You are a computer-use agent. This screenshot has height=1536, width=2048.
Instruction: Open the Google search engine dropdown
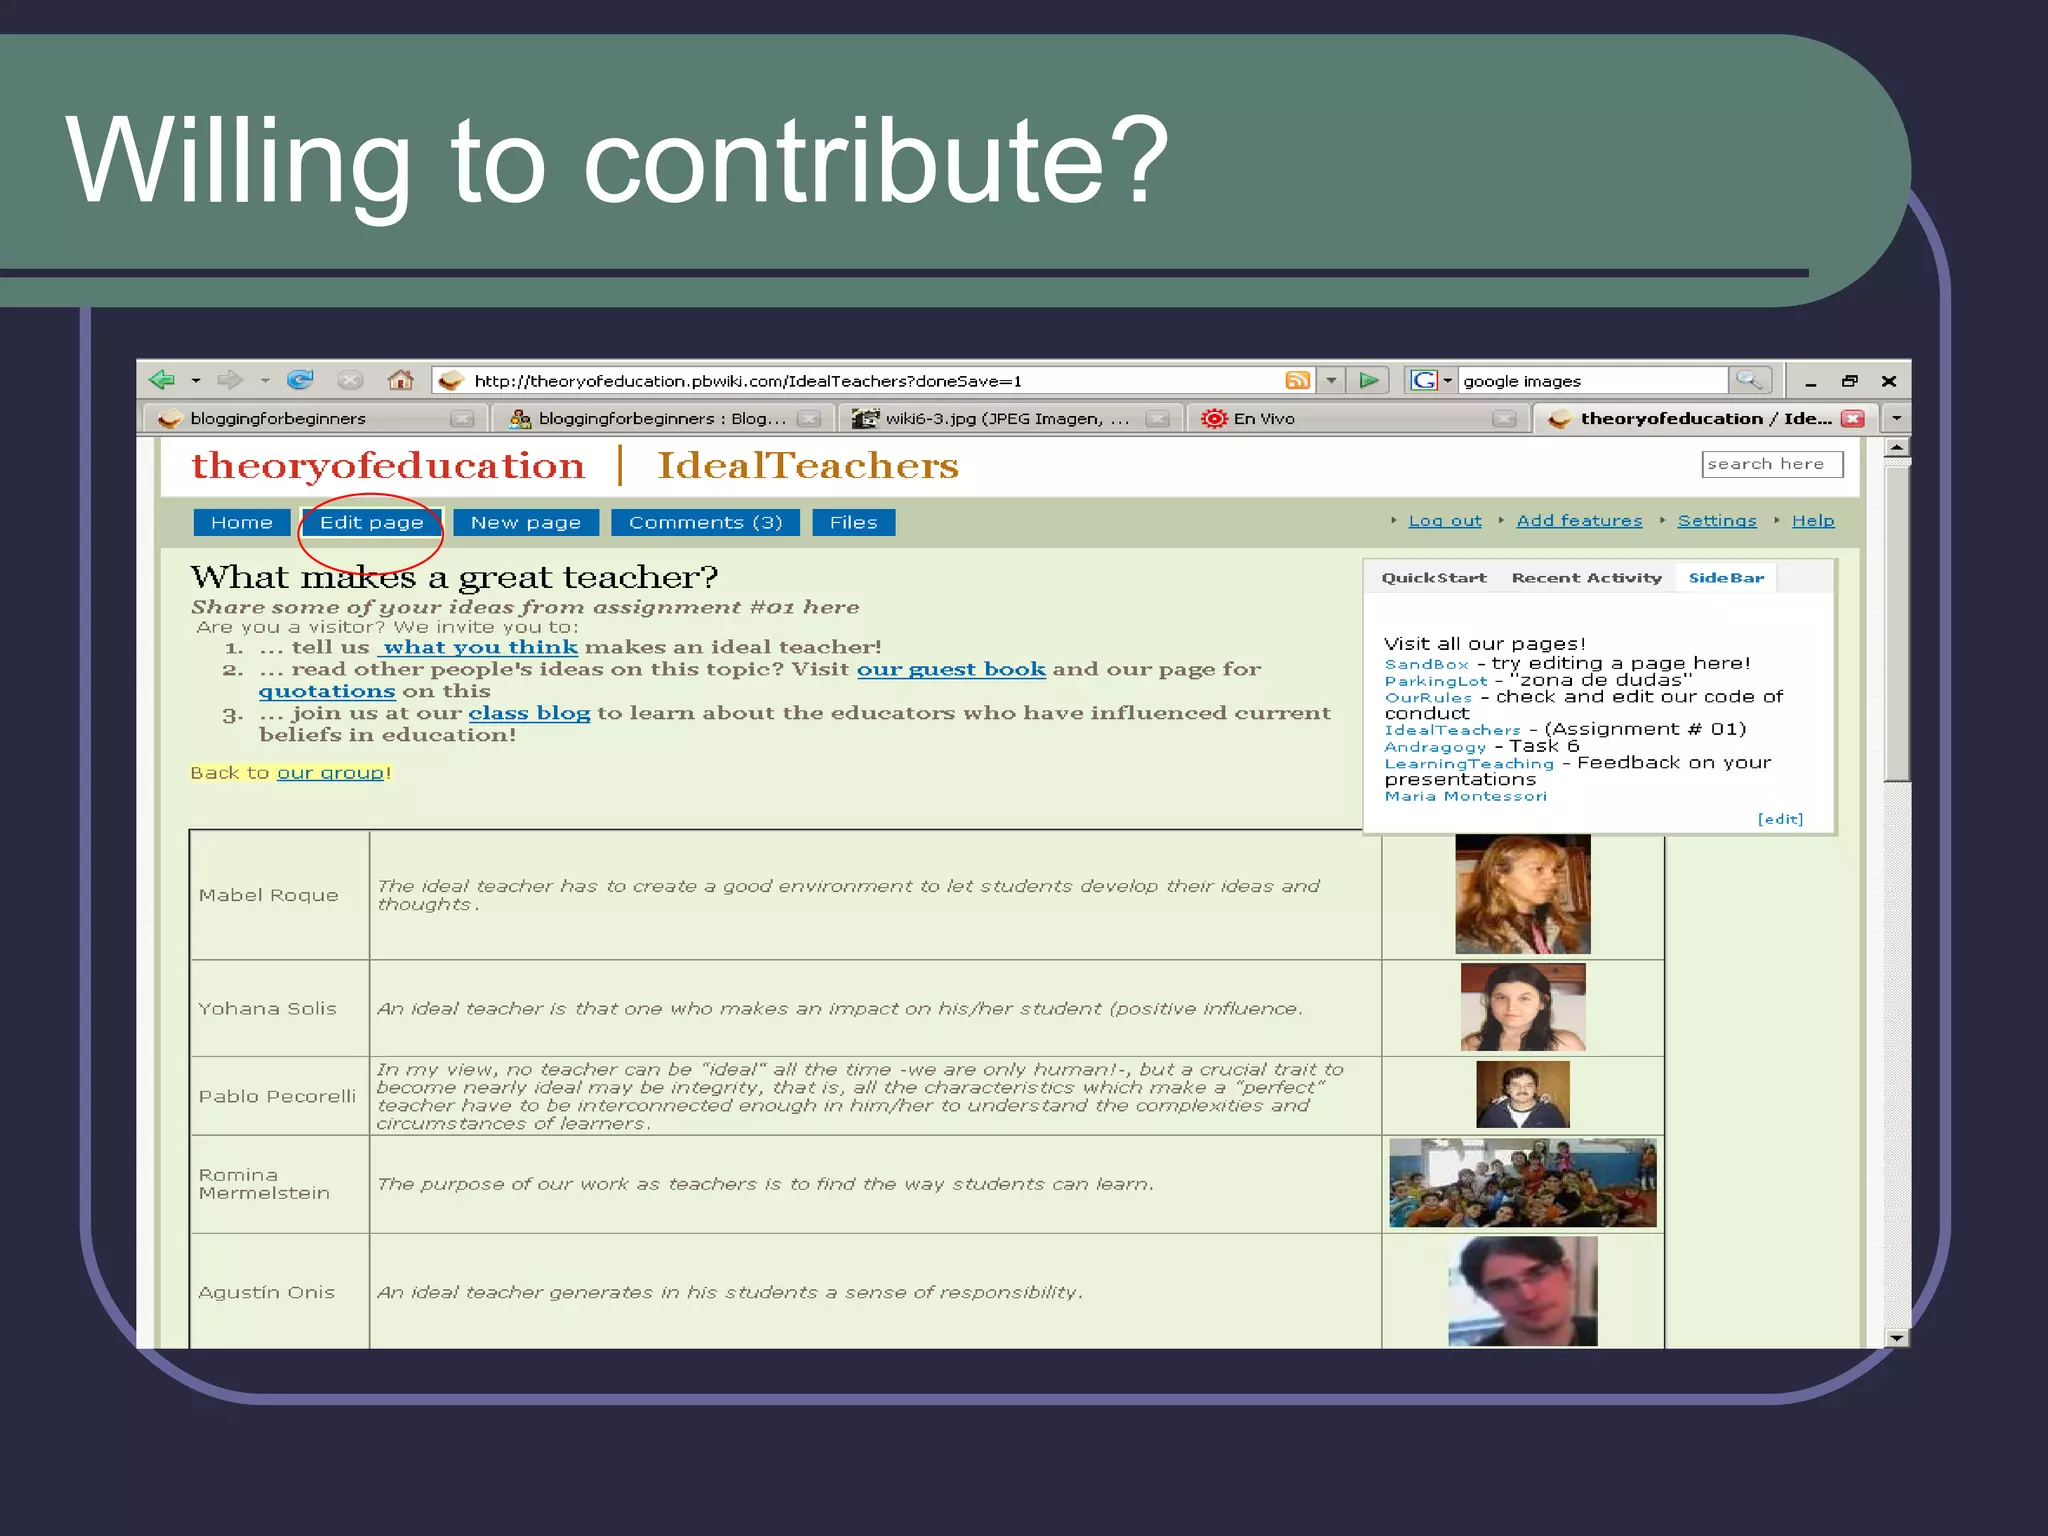coord(1447,381)
